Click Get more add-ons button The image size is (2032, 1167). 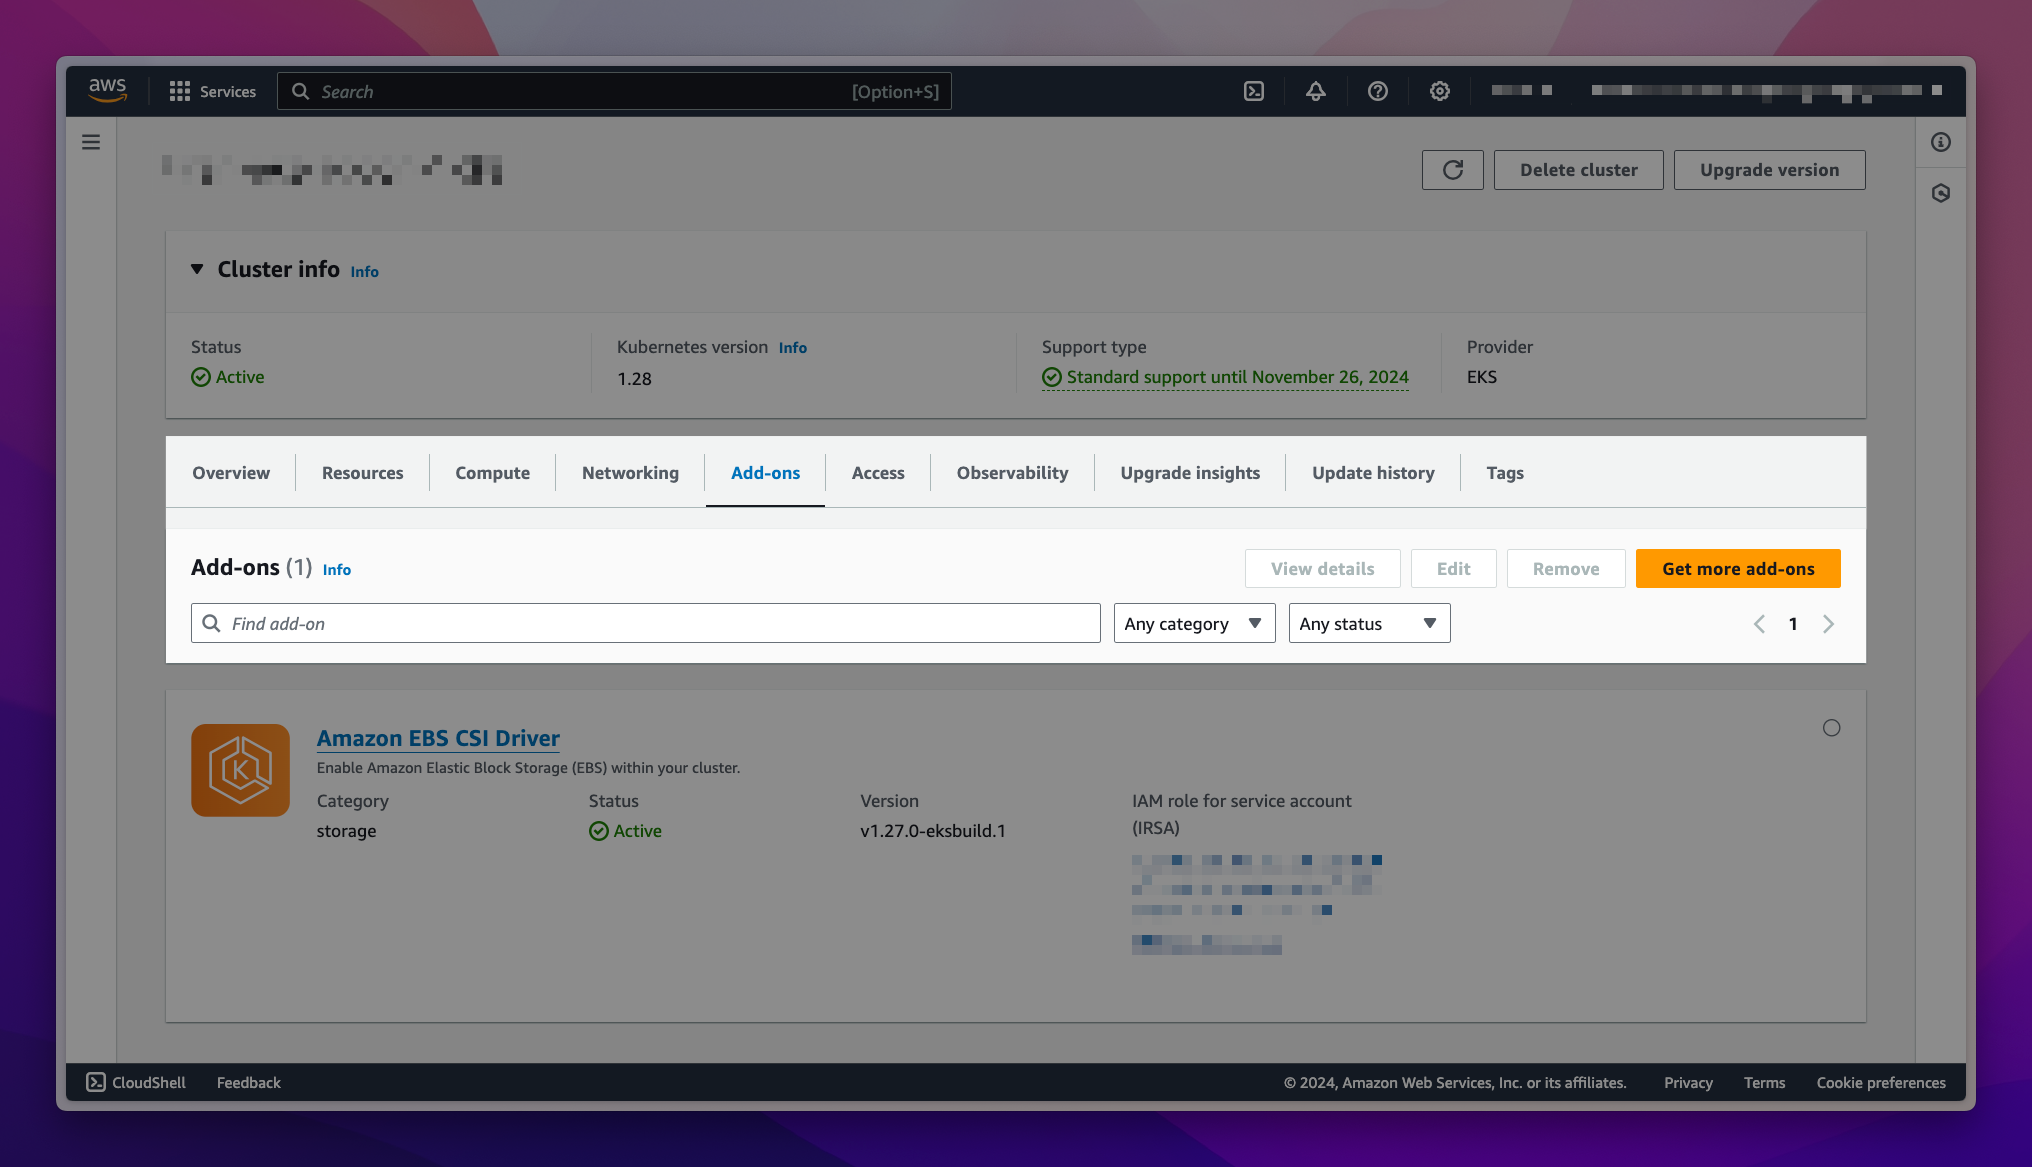tap(1738, 568)
